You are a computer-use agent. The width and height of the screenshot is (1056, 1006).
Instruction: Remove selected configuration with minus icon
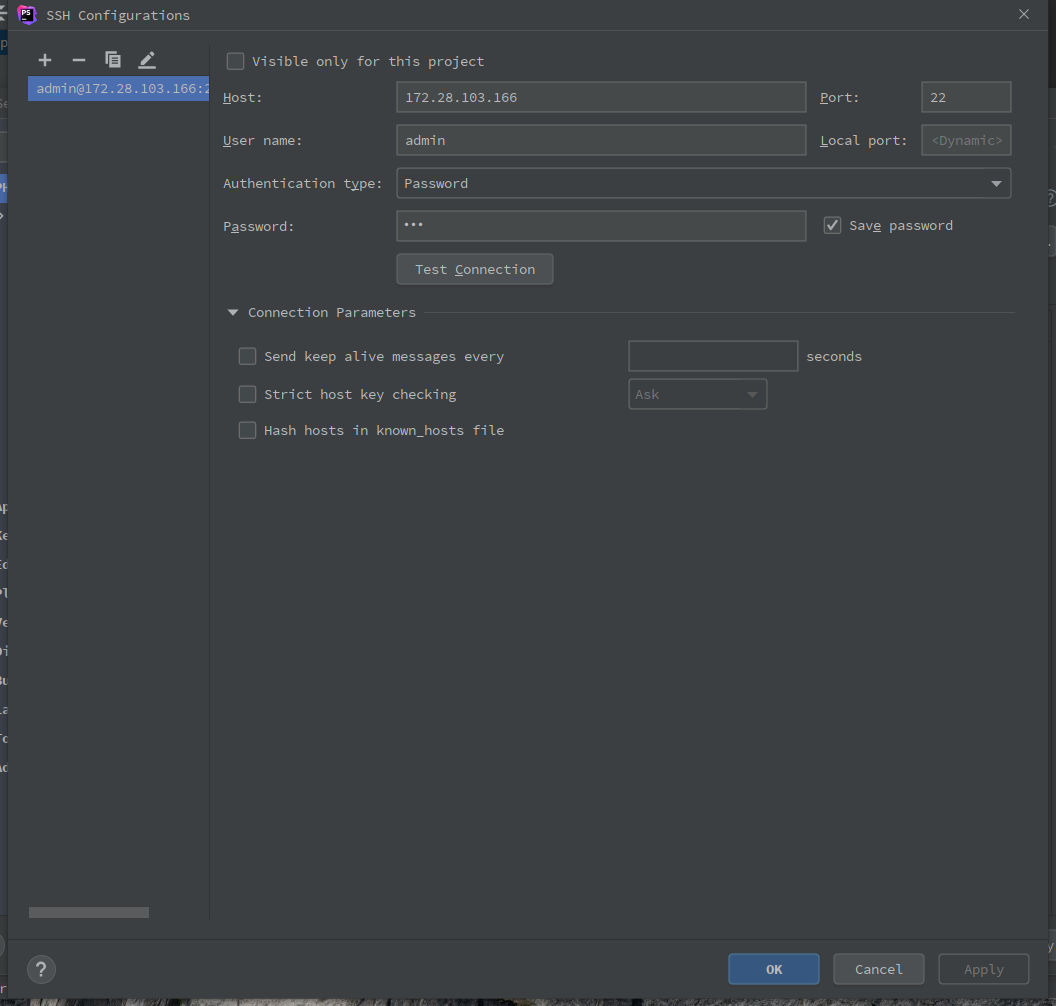(79, 60)
